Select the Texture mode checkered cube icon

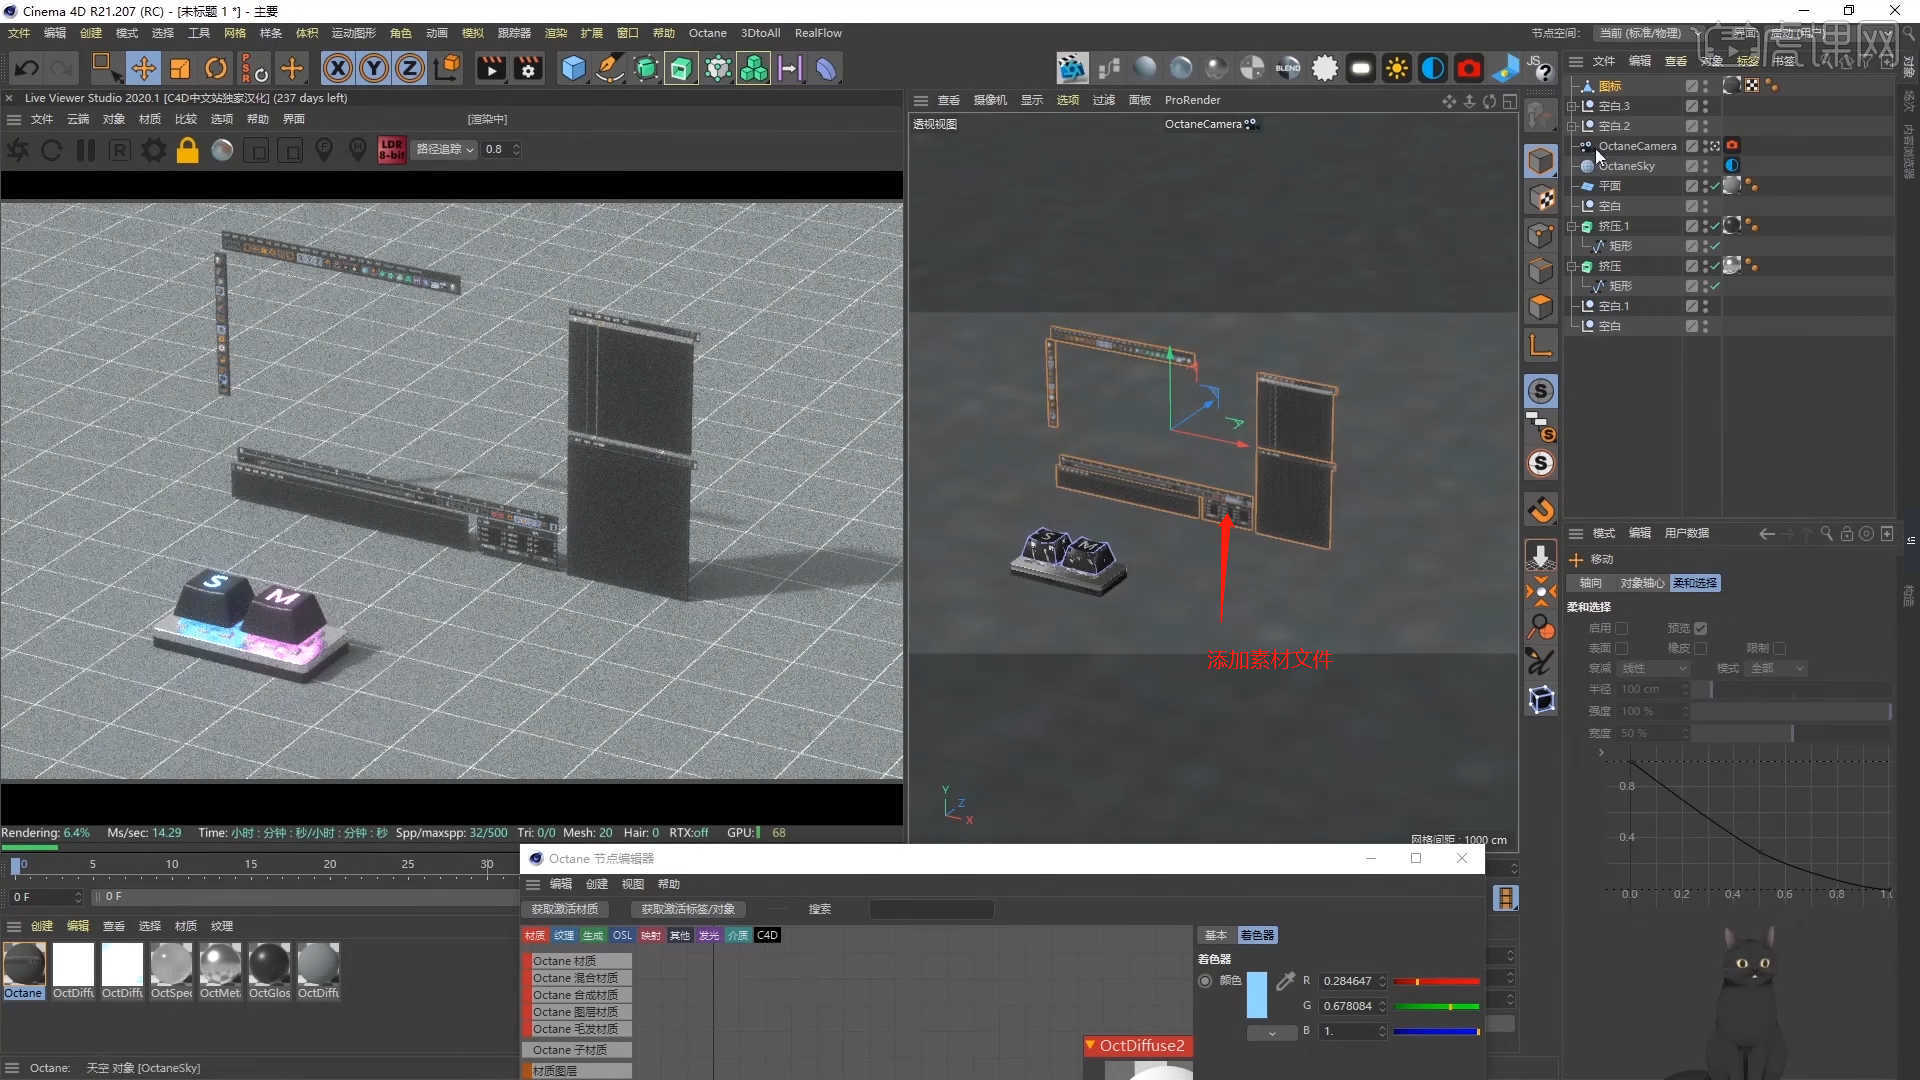pyautogui.click(x=1541, y=197)
